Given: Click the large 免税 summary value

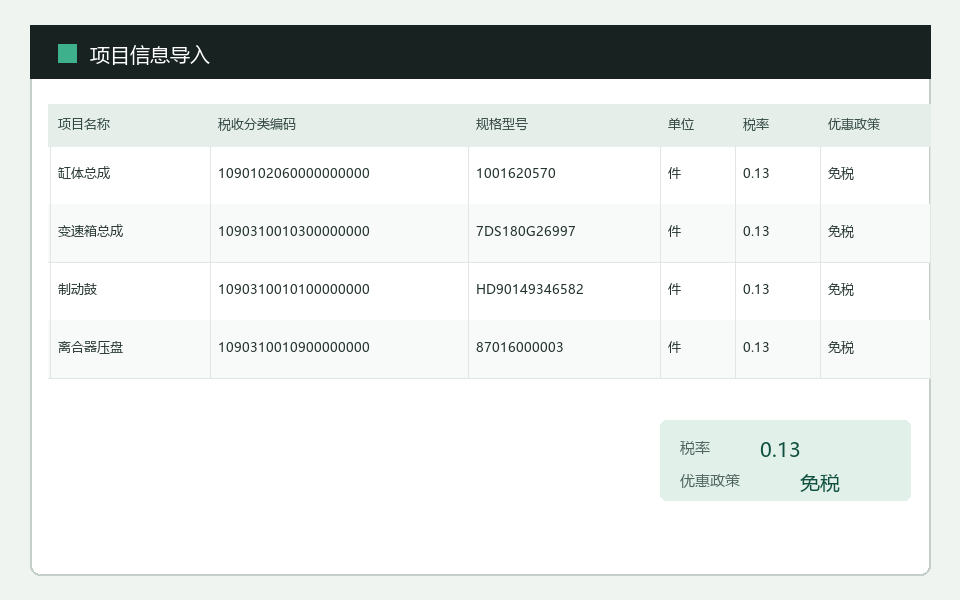Looking at the screenshot, I should pyautogui.click(x=819, y=483).
